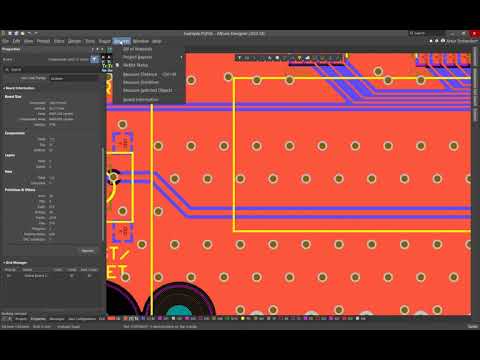Image resolution: width=480 pixels, height=360 pixels.
Task: Open the Tools menu
Action: pyautogui.click(x=90, y=41)
